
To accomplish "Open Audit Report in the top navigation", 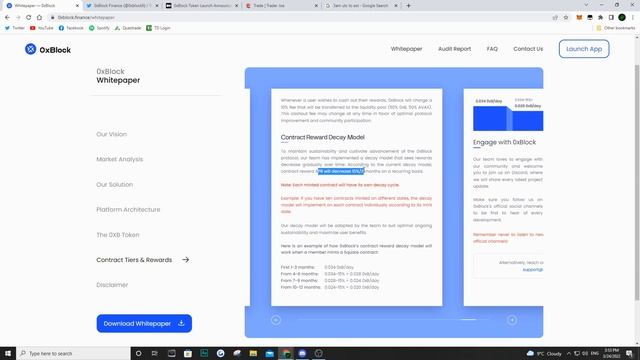I will point(454,49).
